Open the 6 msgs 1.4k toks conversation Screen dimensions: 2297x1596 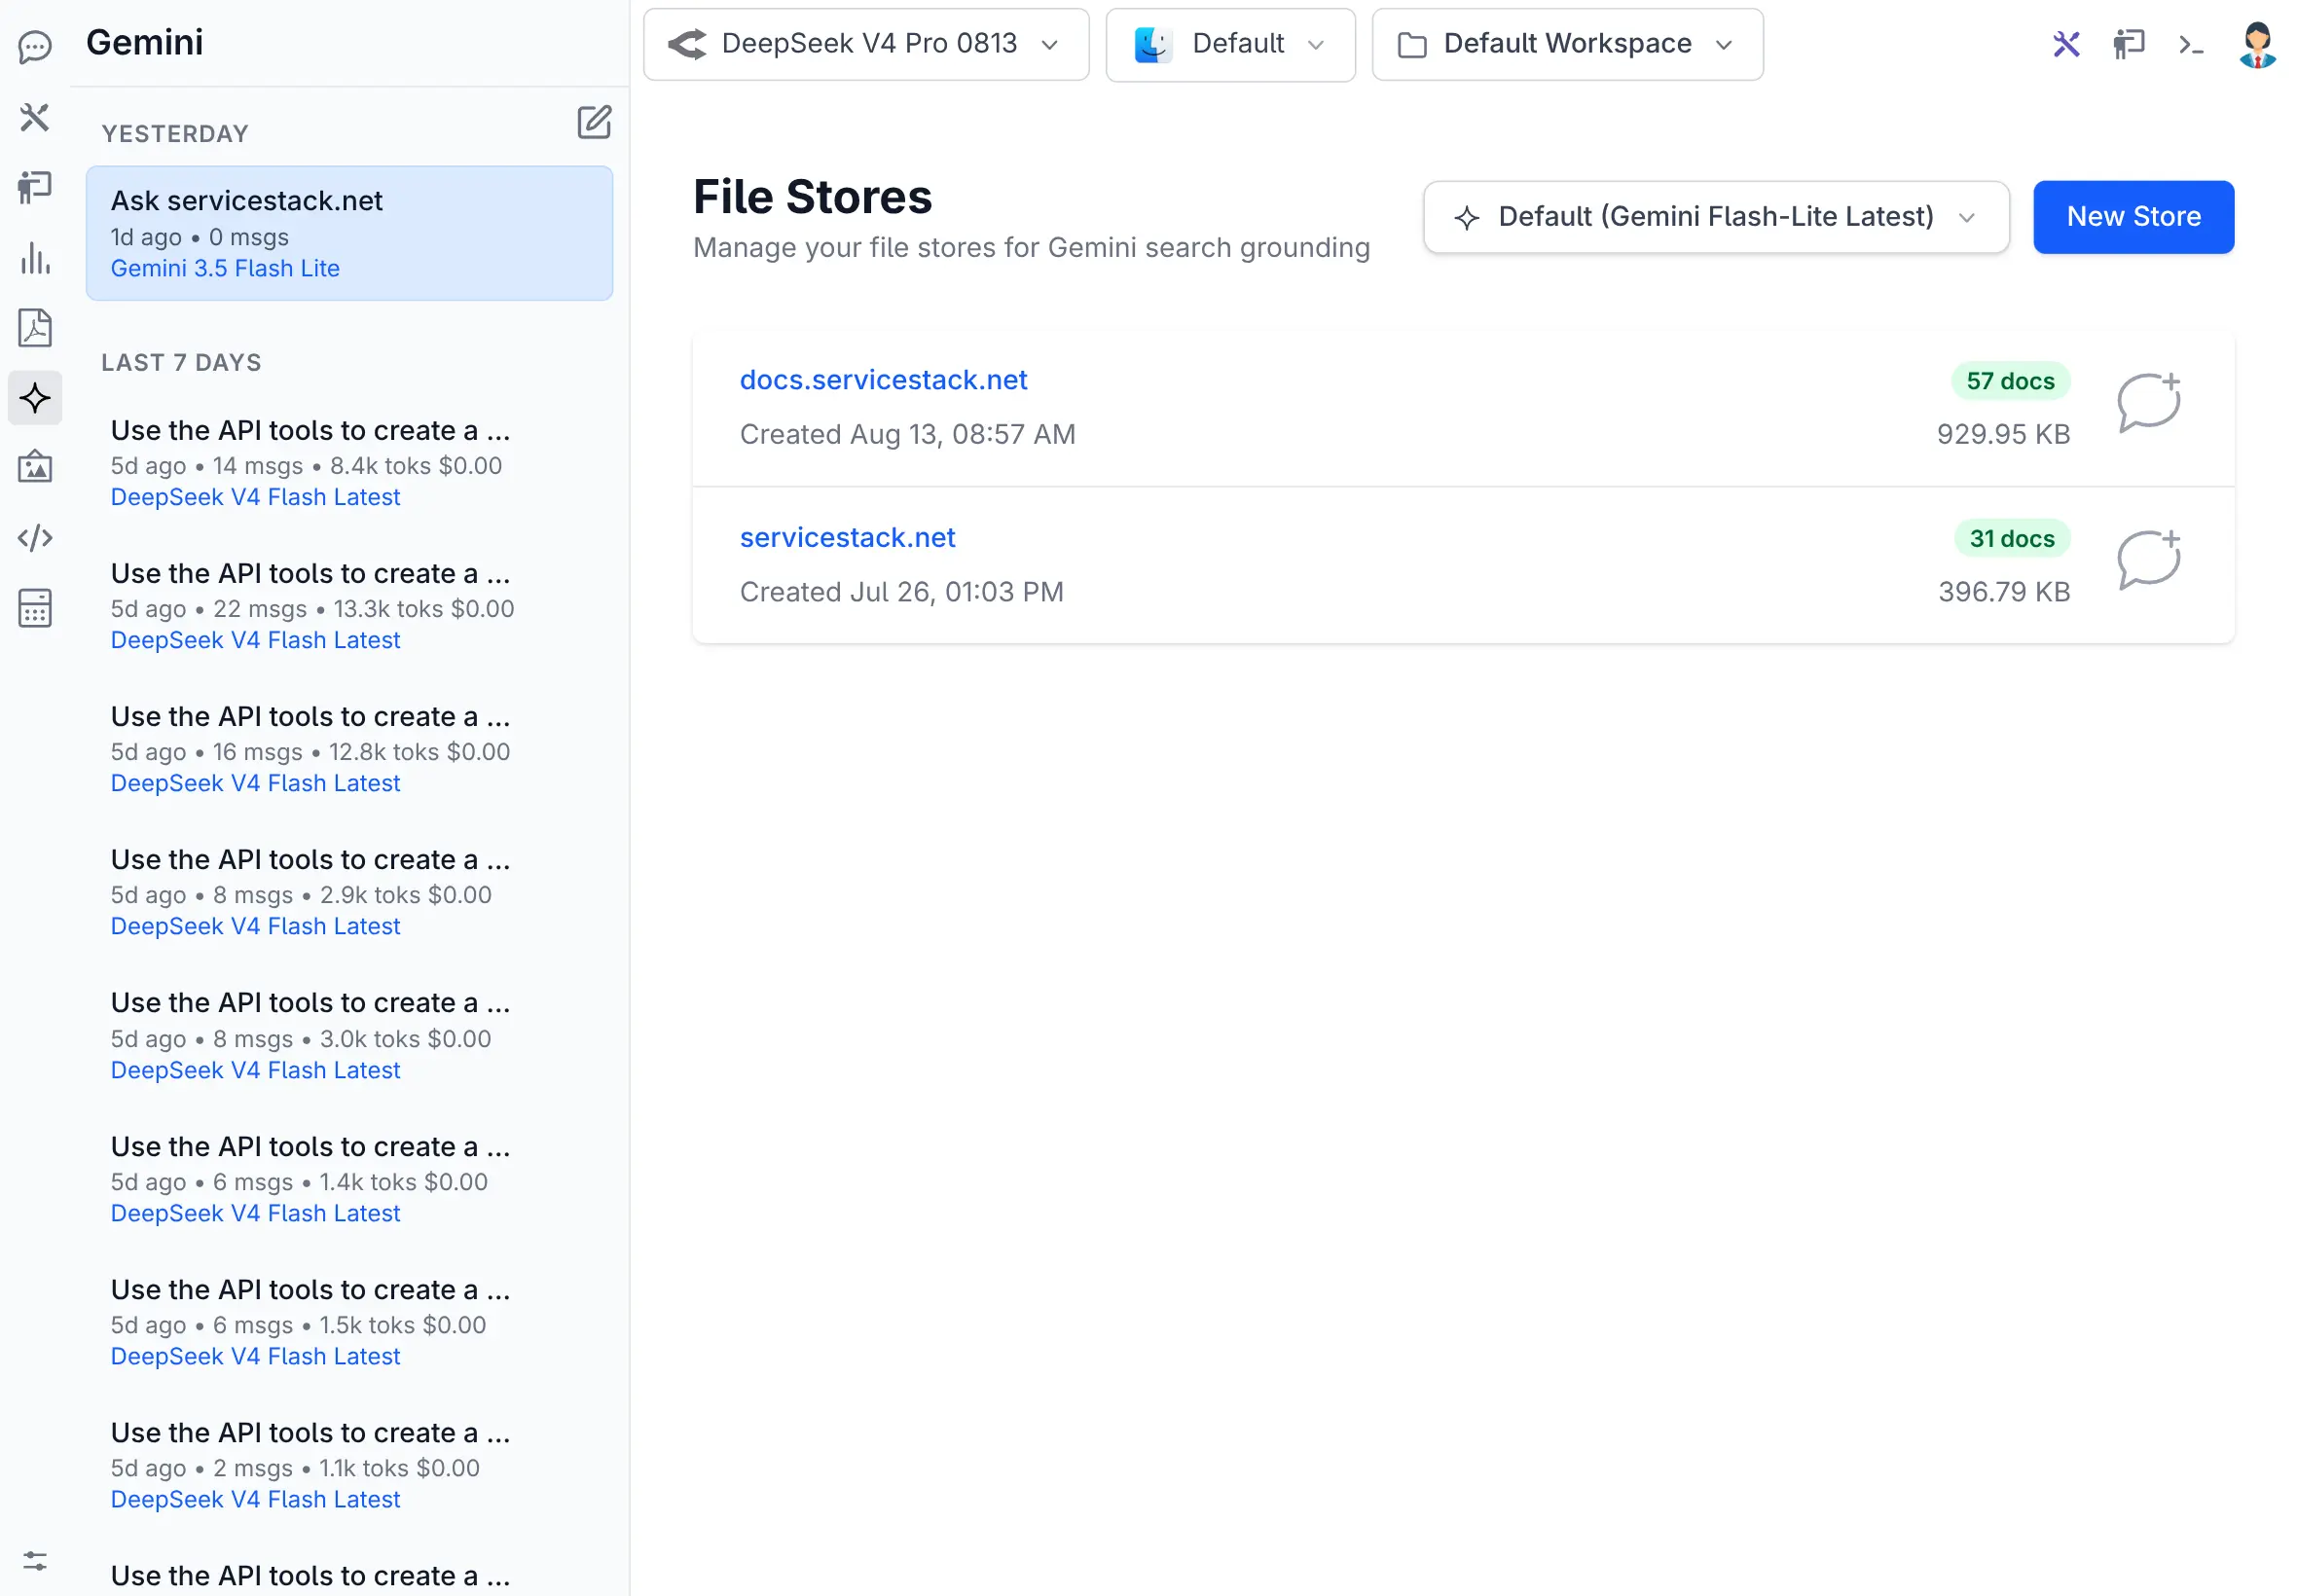[x=349, y=1178]
